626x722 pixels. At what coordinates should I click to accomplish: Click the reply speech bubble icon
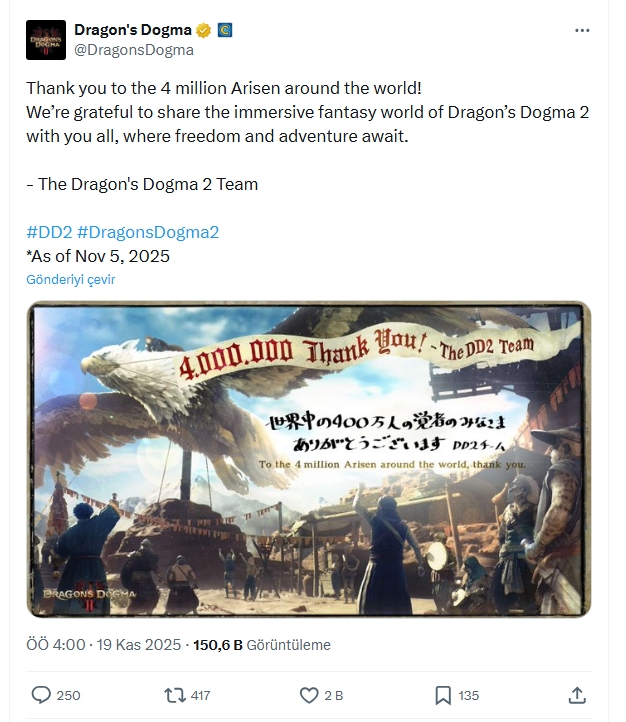41,695
